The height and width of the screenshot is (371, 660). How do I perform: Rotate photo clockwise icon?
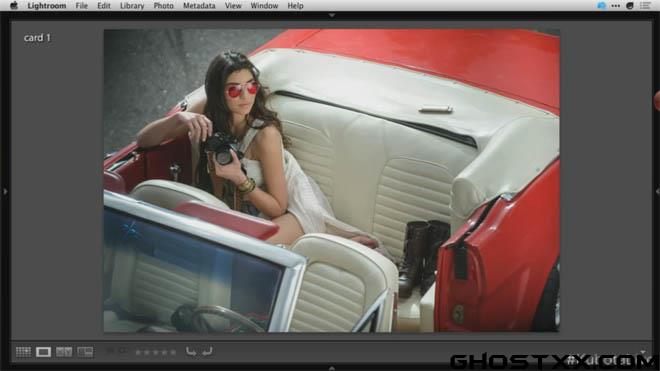click(x=207, y=351)
